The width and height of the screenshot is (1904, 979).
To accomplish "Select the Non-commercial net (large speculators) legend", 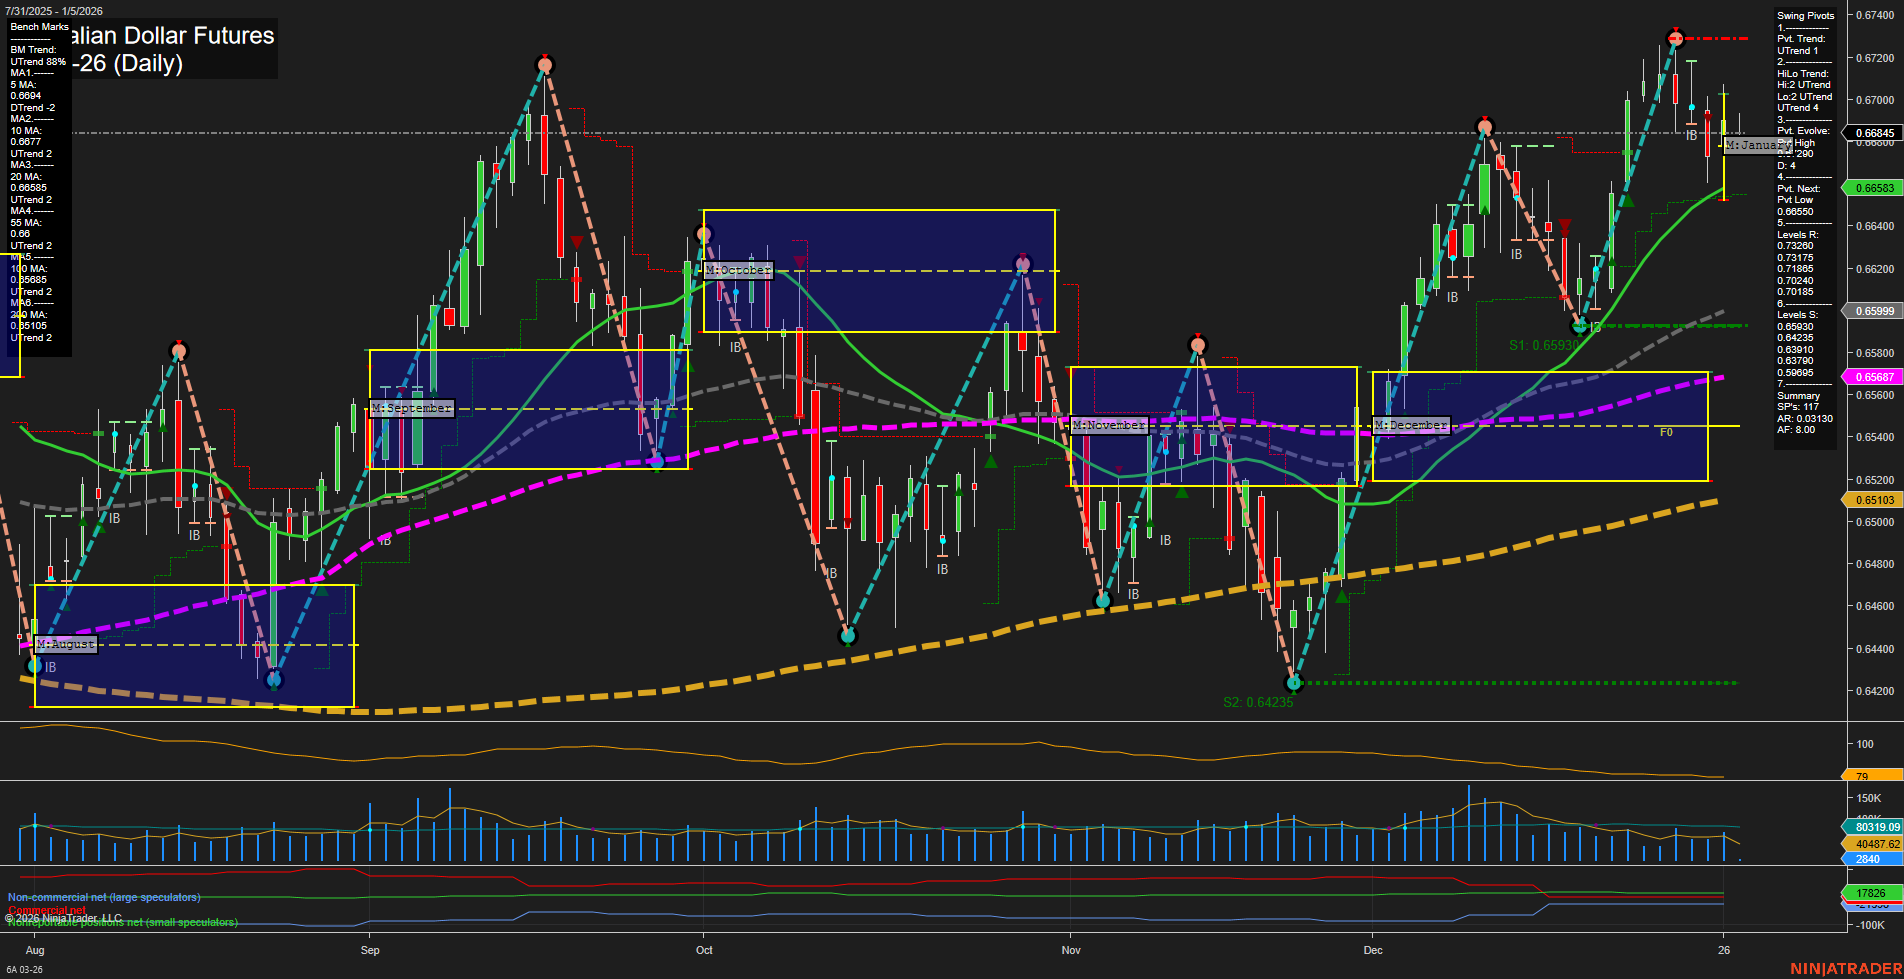I will (103, 897).
